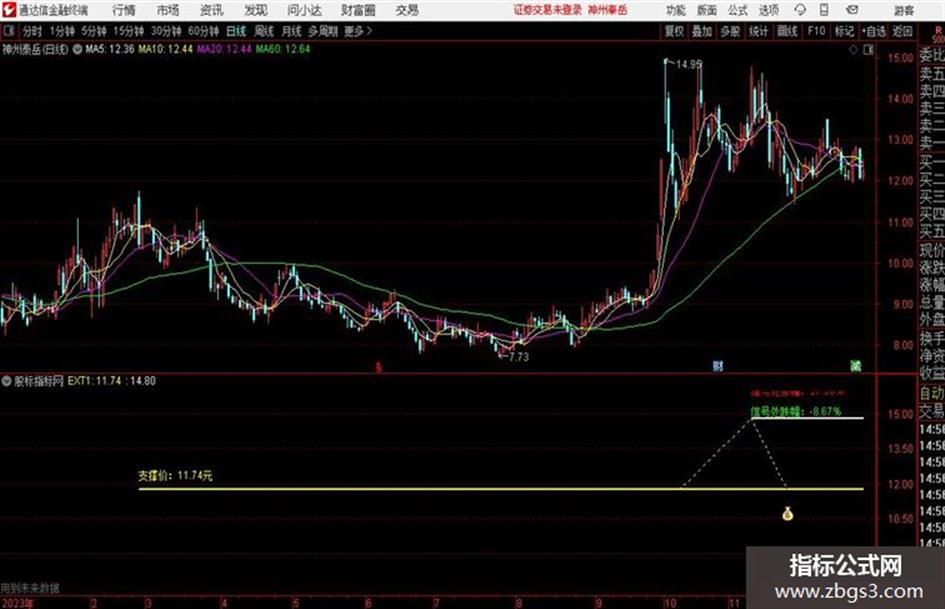Switch to 分时 period tab

pos(33,31)
